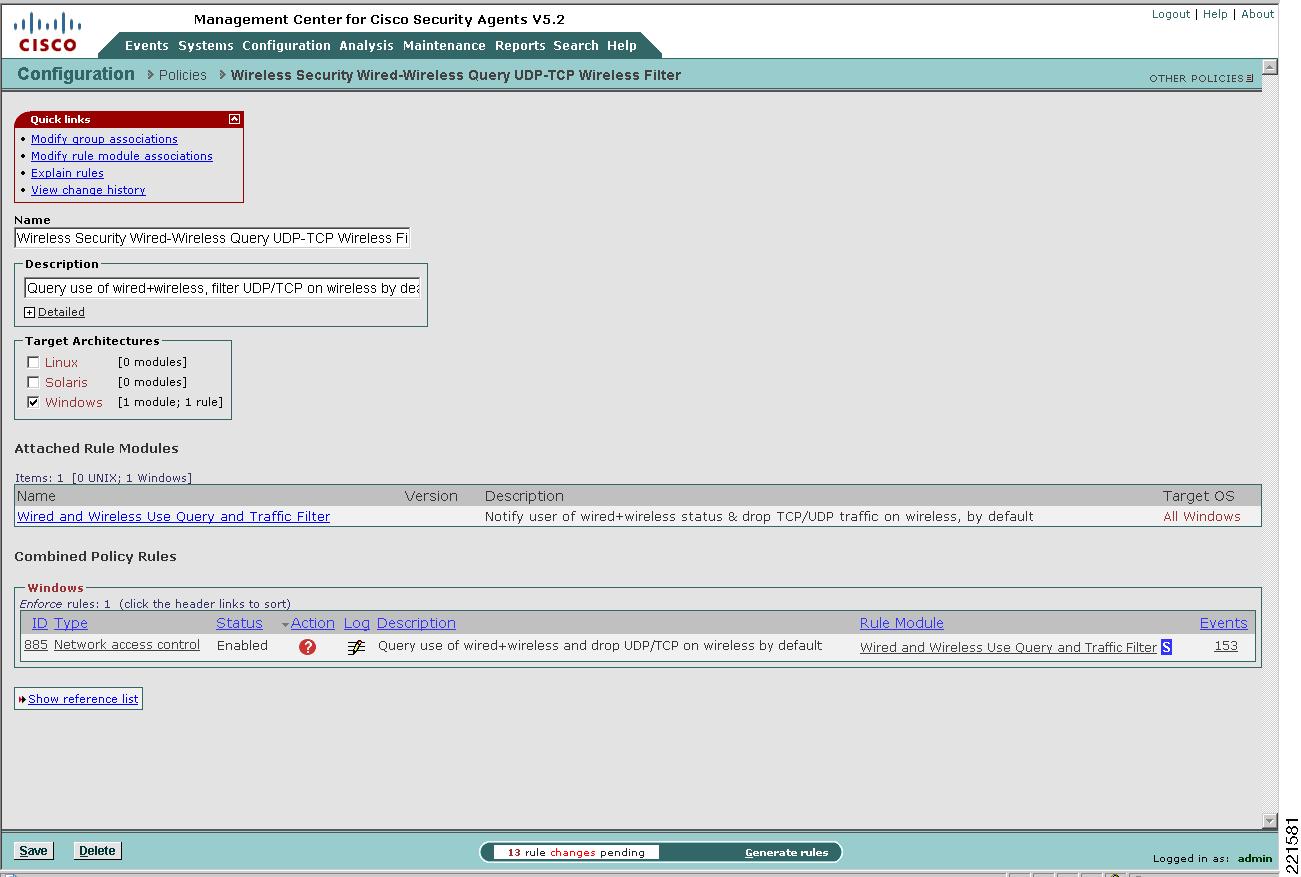Click the scrollbar up arrow
The height and width of the screenshot is (877, 1301).
pyautogui.click(x=1270, y=67)
